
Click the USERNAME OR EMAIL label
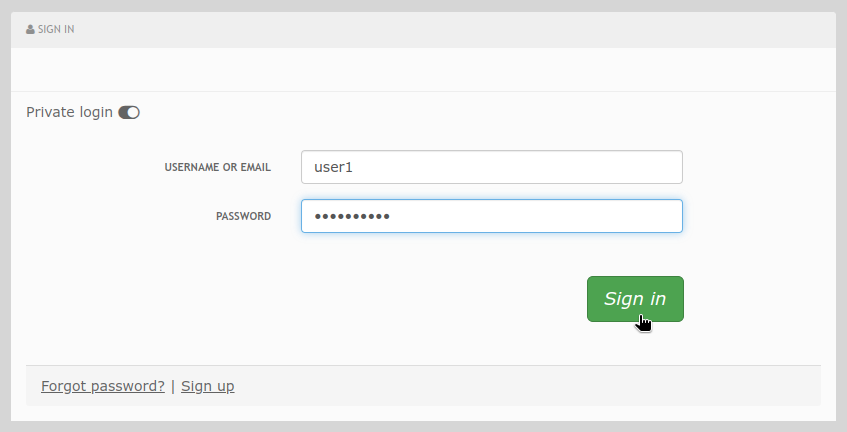[x=218, y=167]
